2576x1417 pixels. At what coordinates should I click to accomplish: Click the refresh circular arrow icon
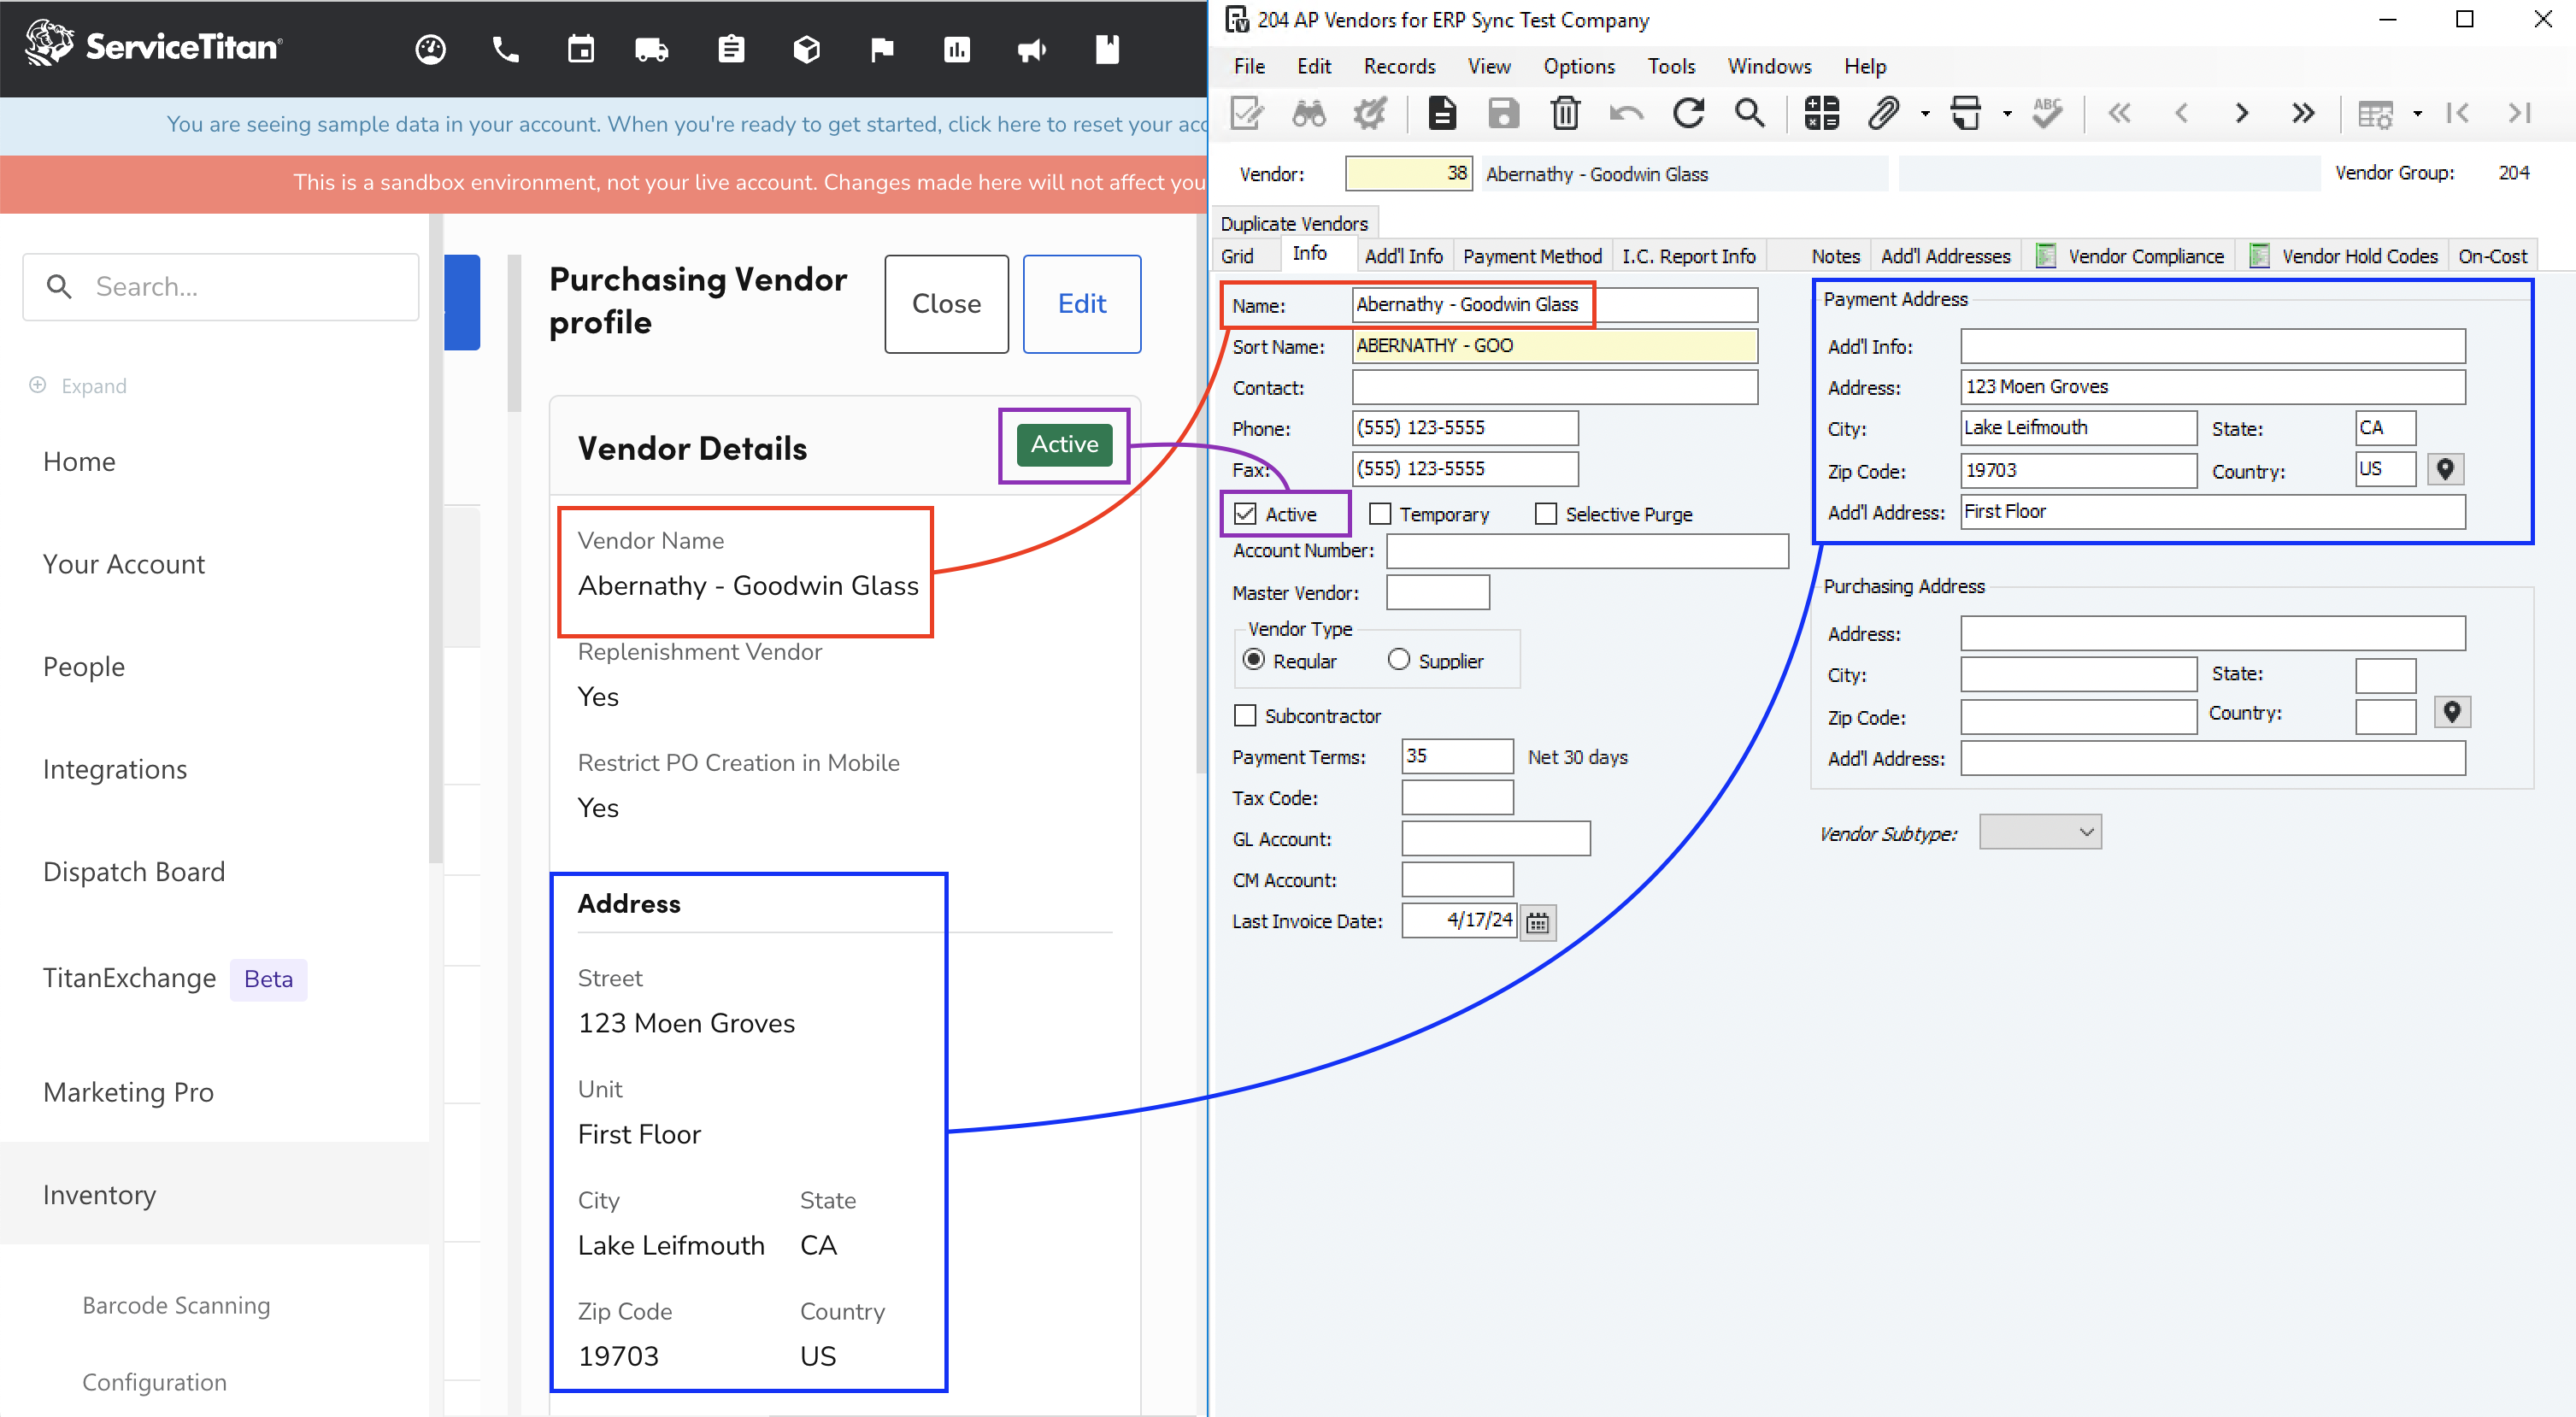(1689, 113)
